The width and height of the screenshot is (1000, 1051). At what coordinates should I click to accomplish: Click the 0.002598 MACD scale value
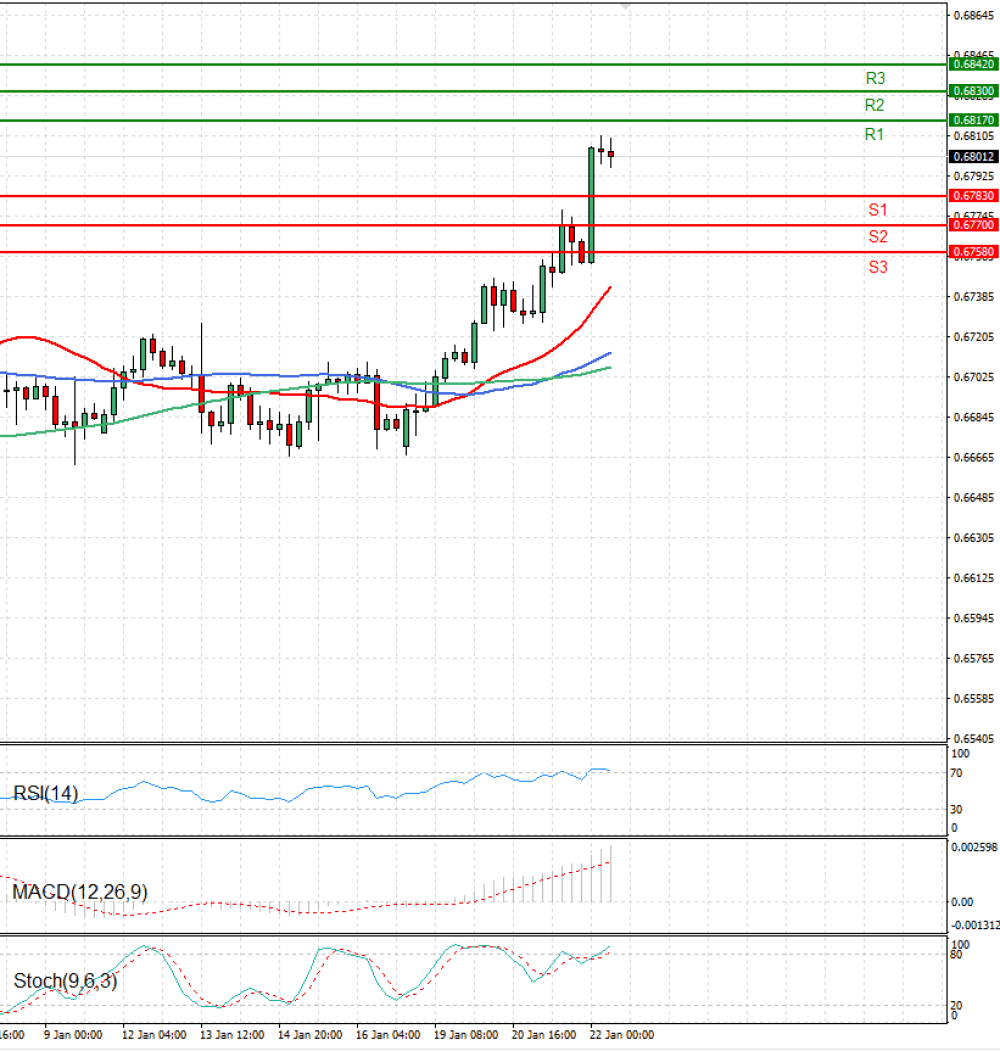[973, 849]
